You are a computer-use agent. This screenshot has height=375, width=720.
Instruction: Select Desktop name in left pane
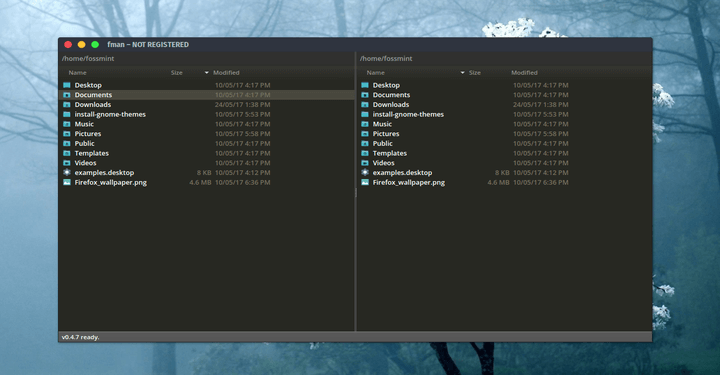(x=88, y=85)
